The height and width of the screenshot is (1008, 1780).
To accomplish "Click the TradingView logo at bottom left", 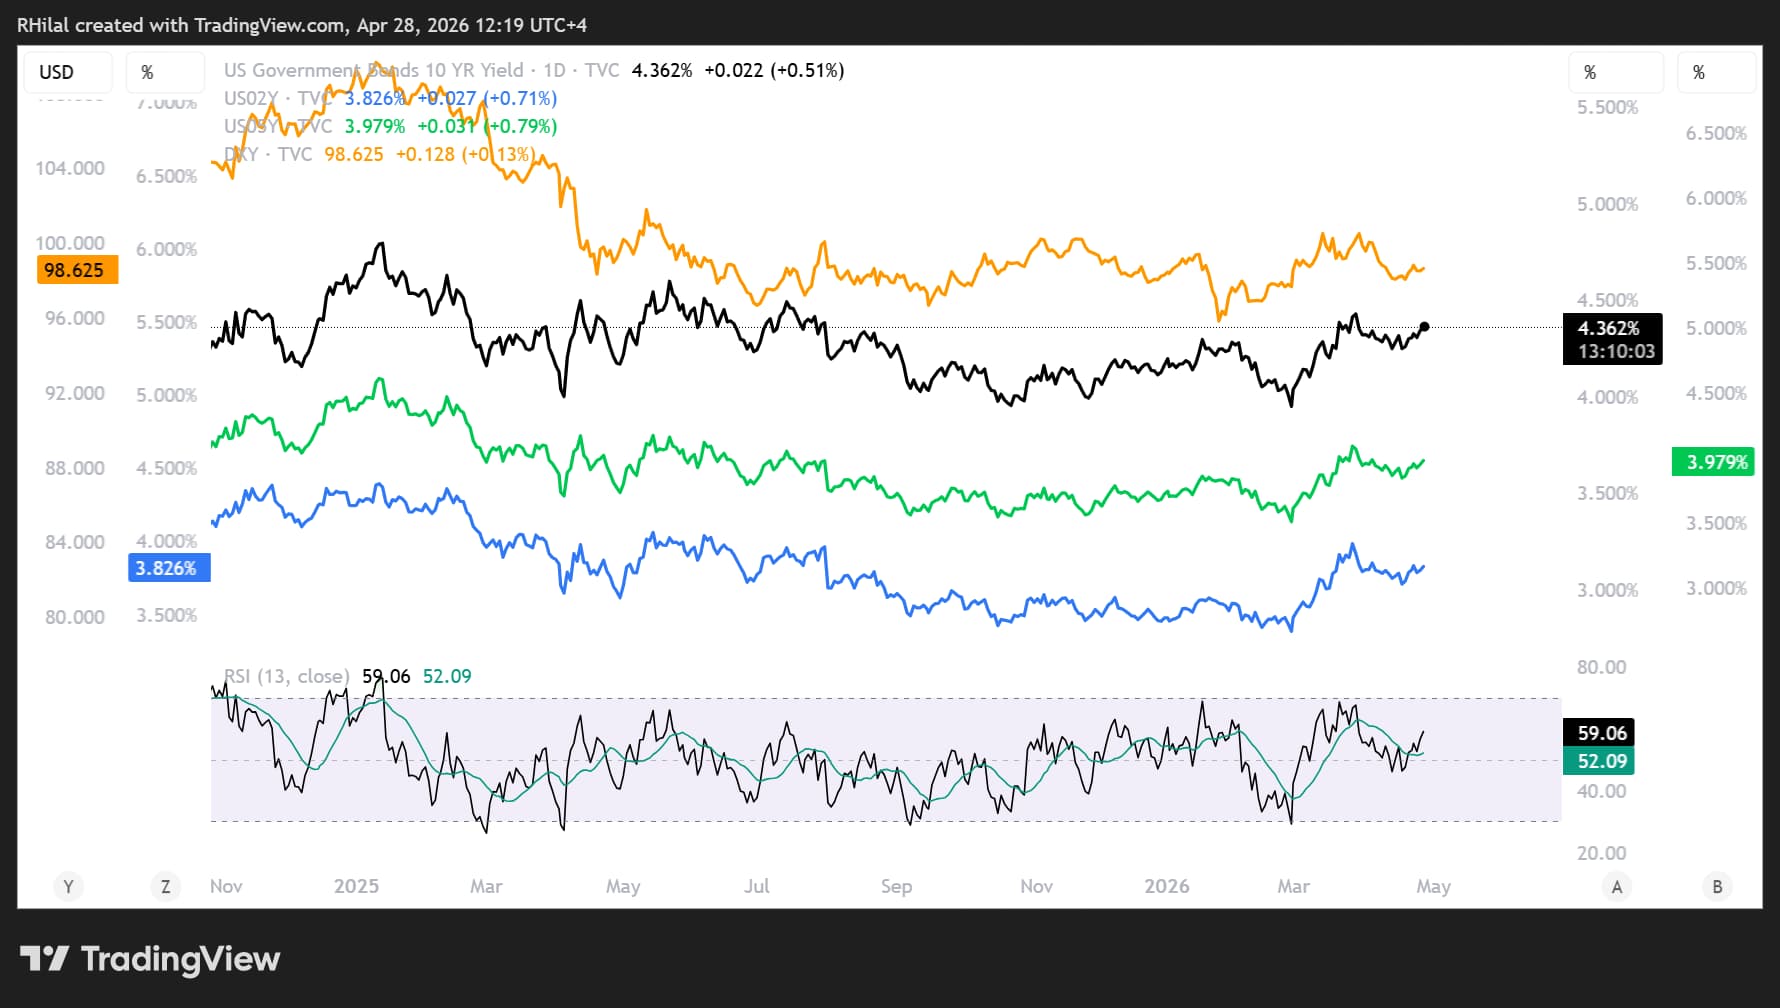I will click(150, 959).
